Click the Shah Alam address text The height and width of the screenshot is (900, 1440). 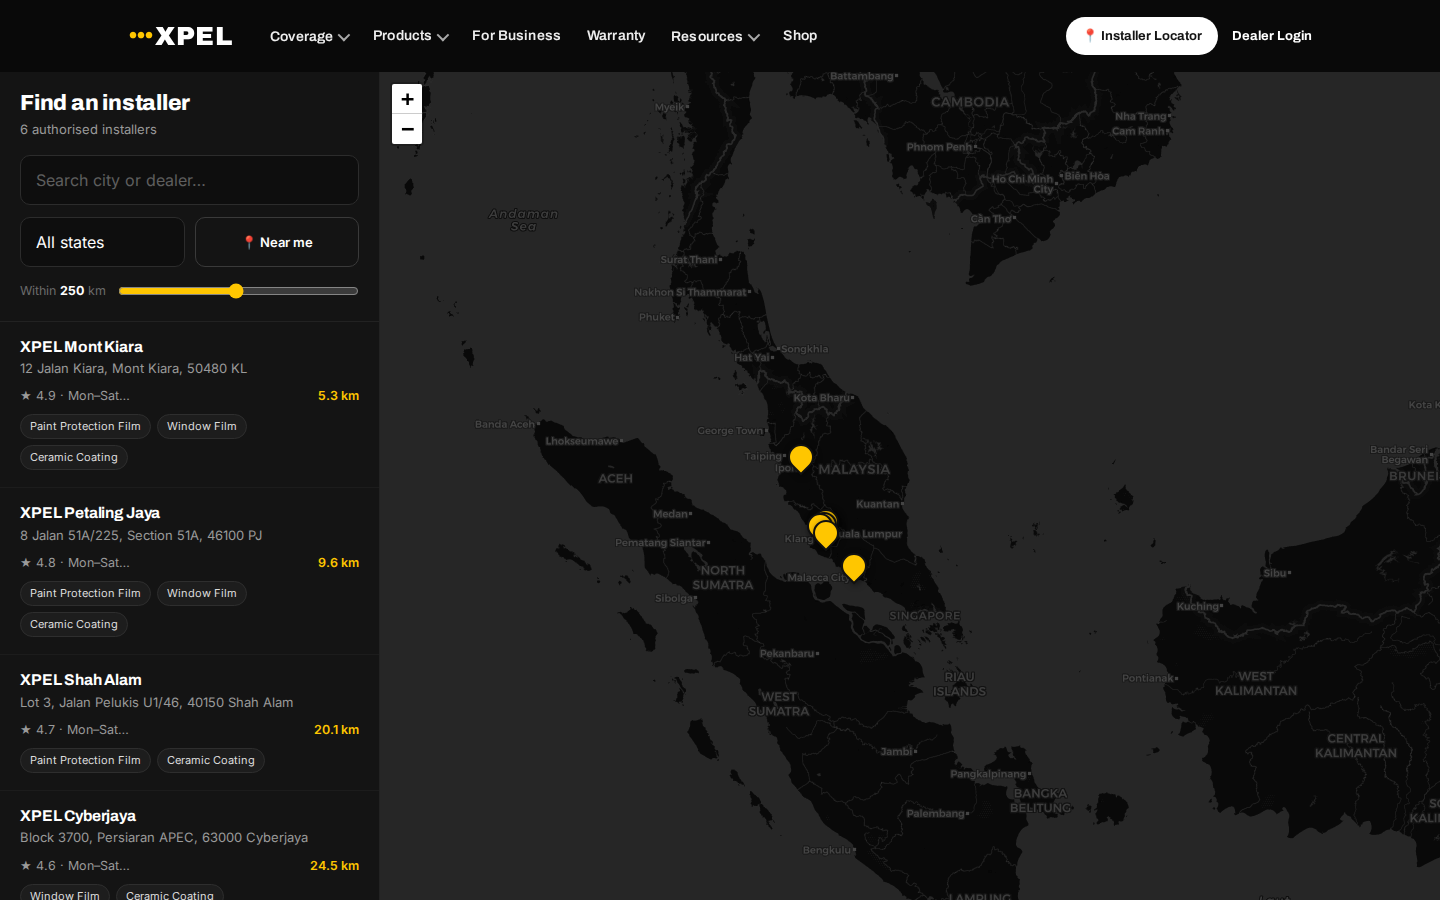(157, 702)
